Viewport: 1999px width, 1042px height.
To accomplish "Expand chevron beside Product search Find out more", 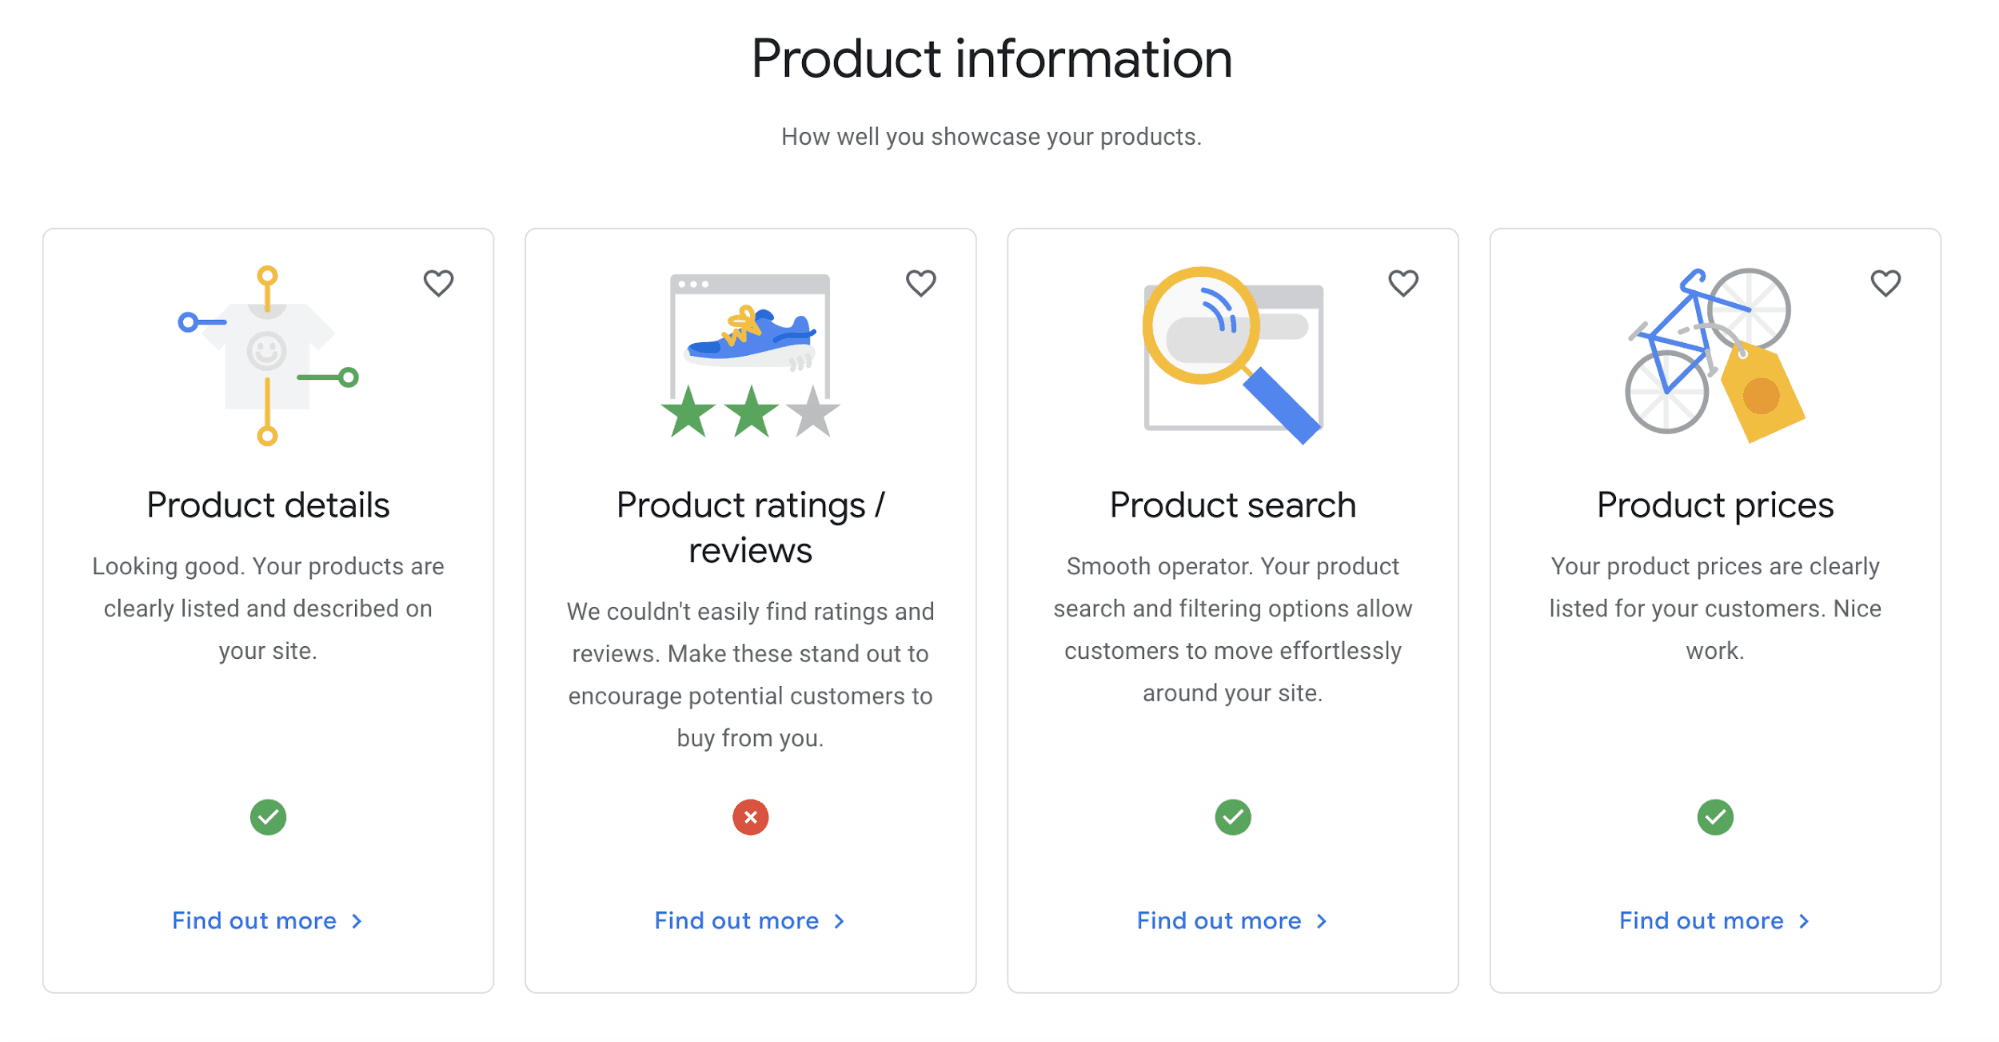I will (x=1322, y=921).
